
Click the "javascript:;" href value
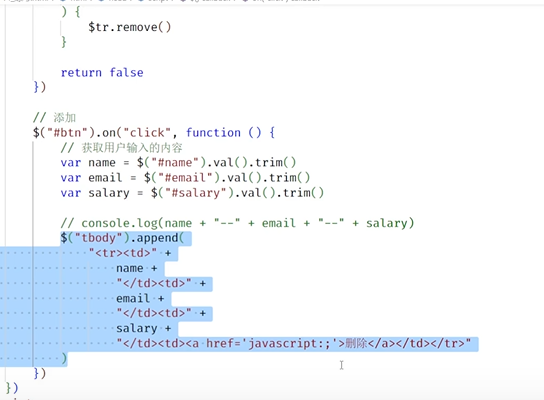tap(289, 343)
